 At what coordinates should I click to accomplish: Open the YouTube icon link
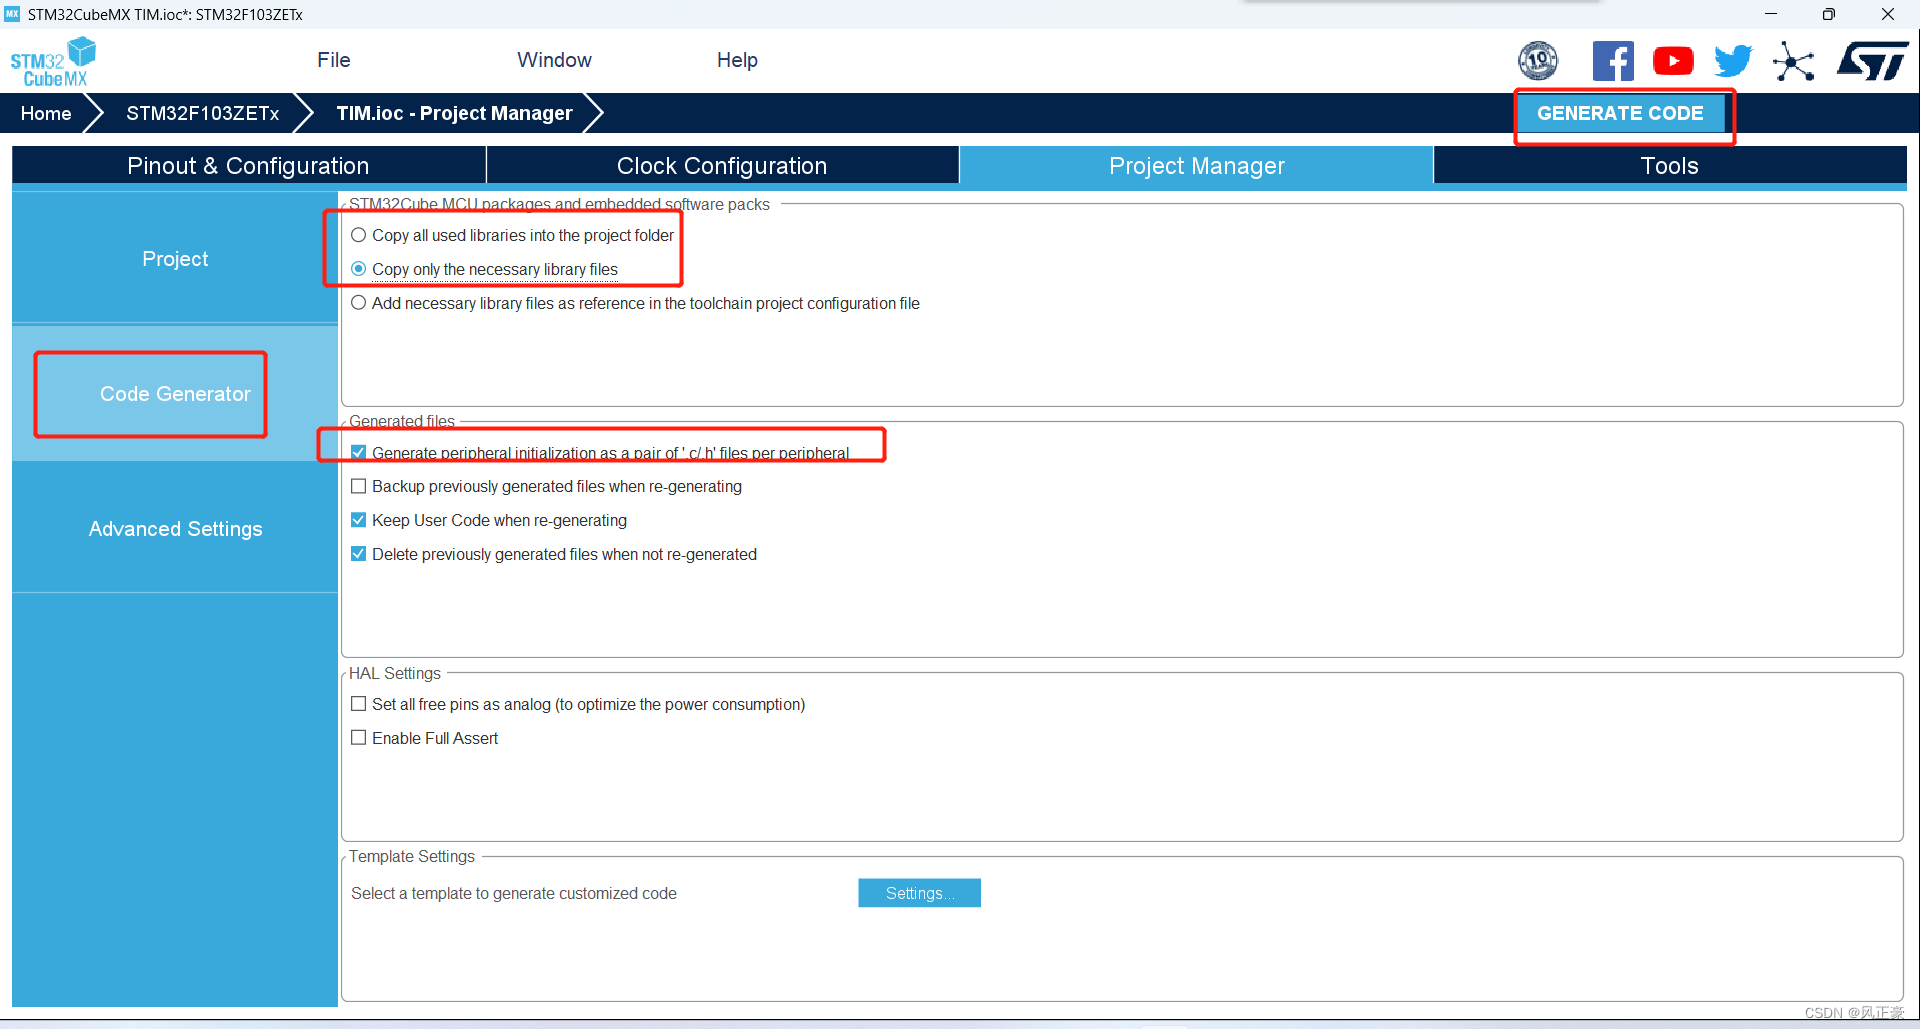1673,61
